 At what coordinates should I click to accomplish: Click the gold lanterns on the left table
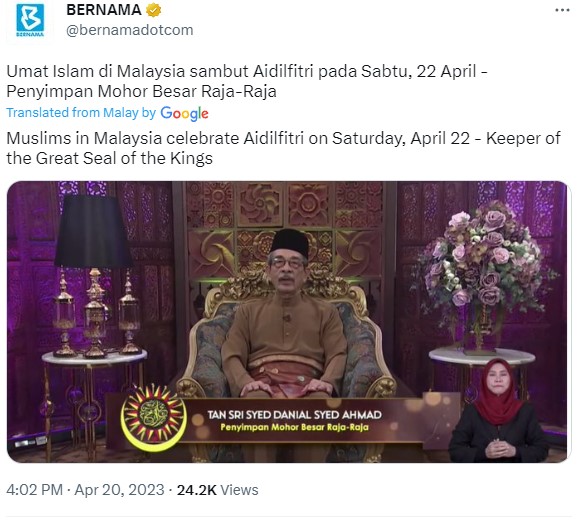[96, 314]
